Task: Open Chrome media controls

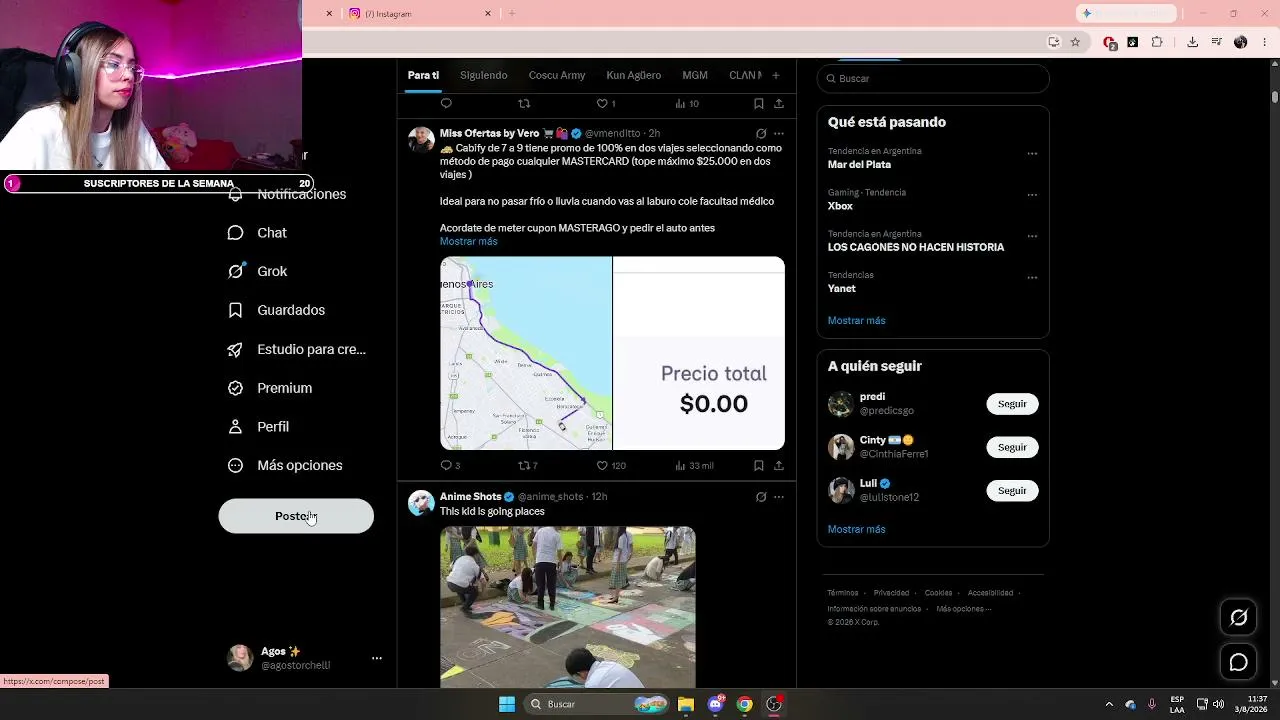Action: point(1216,42)
